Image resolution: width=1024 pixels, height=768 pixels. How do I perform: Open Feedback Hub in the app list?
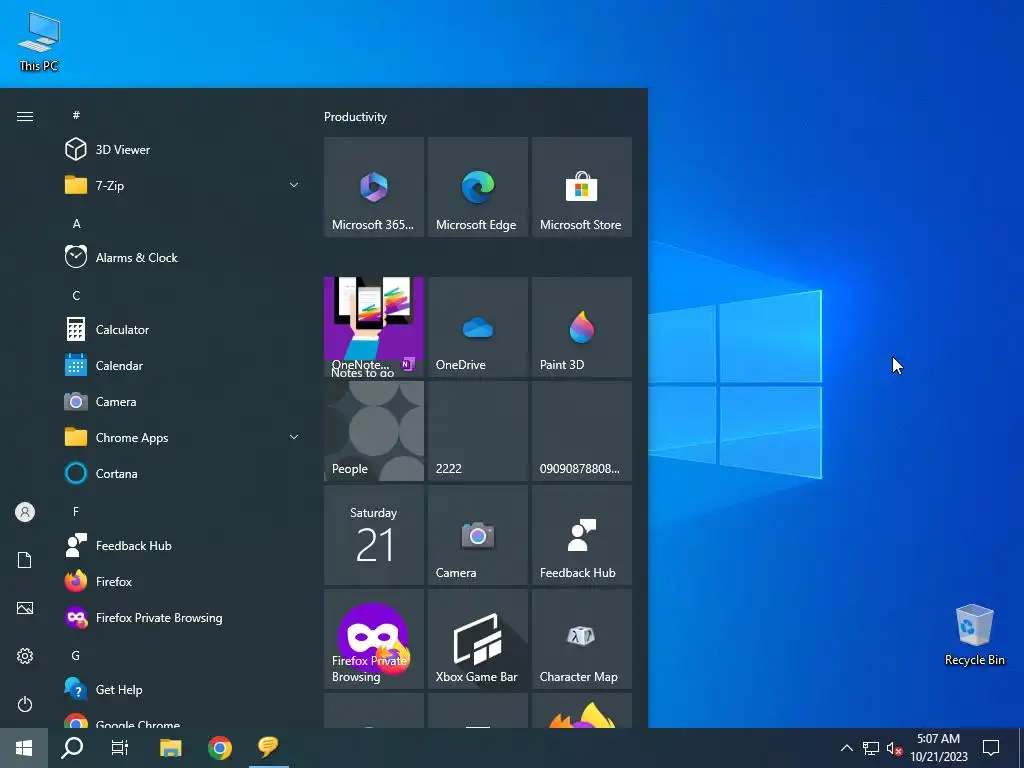(181, 545)
